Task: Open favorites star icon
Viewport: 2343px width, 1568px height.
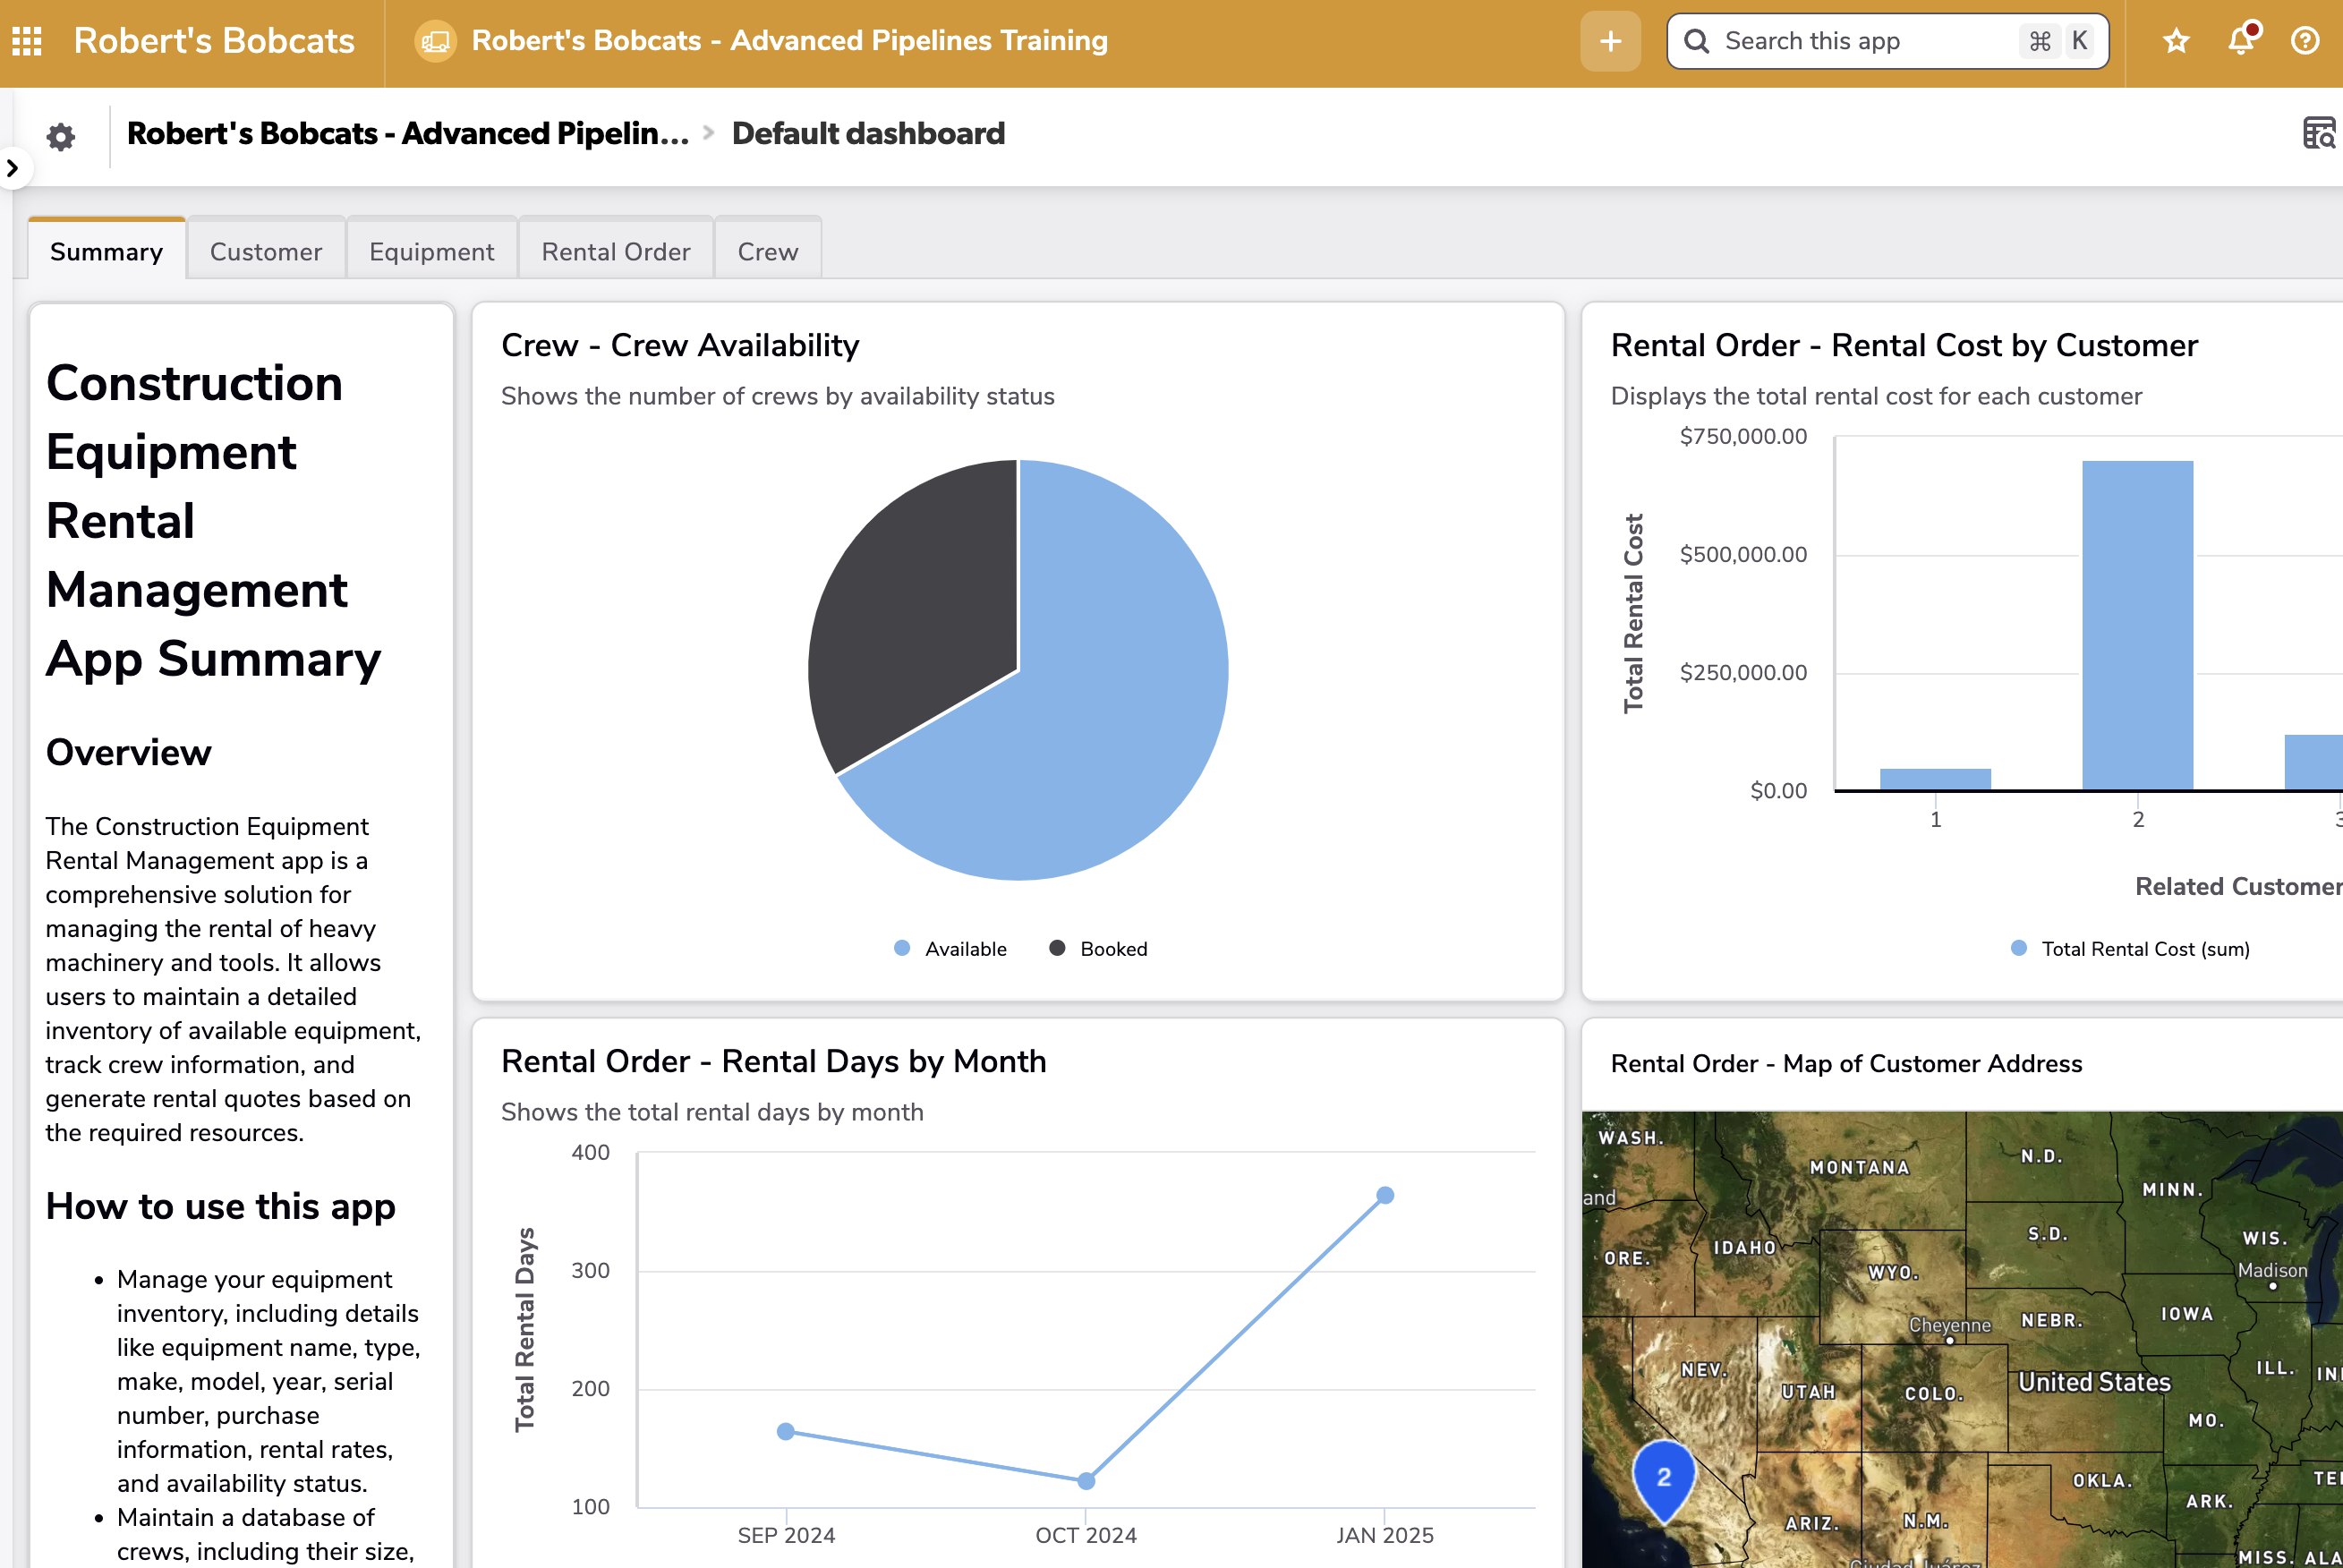Action: [2176, 41]
